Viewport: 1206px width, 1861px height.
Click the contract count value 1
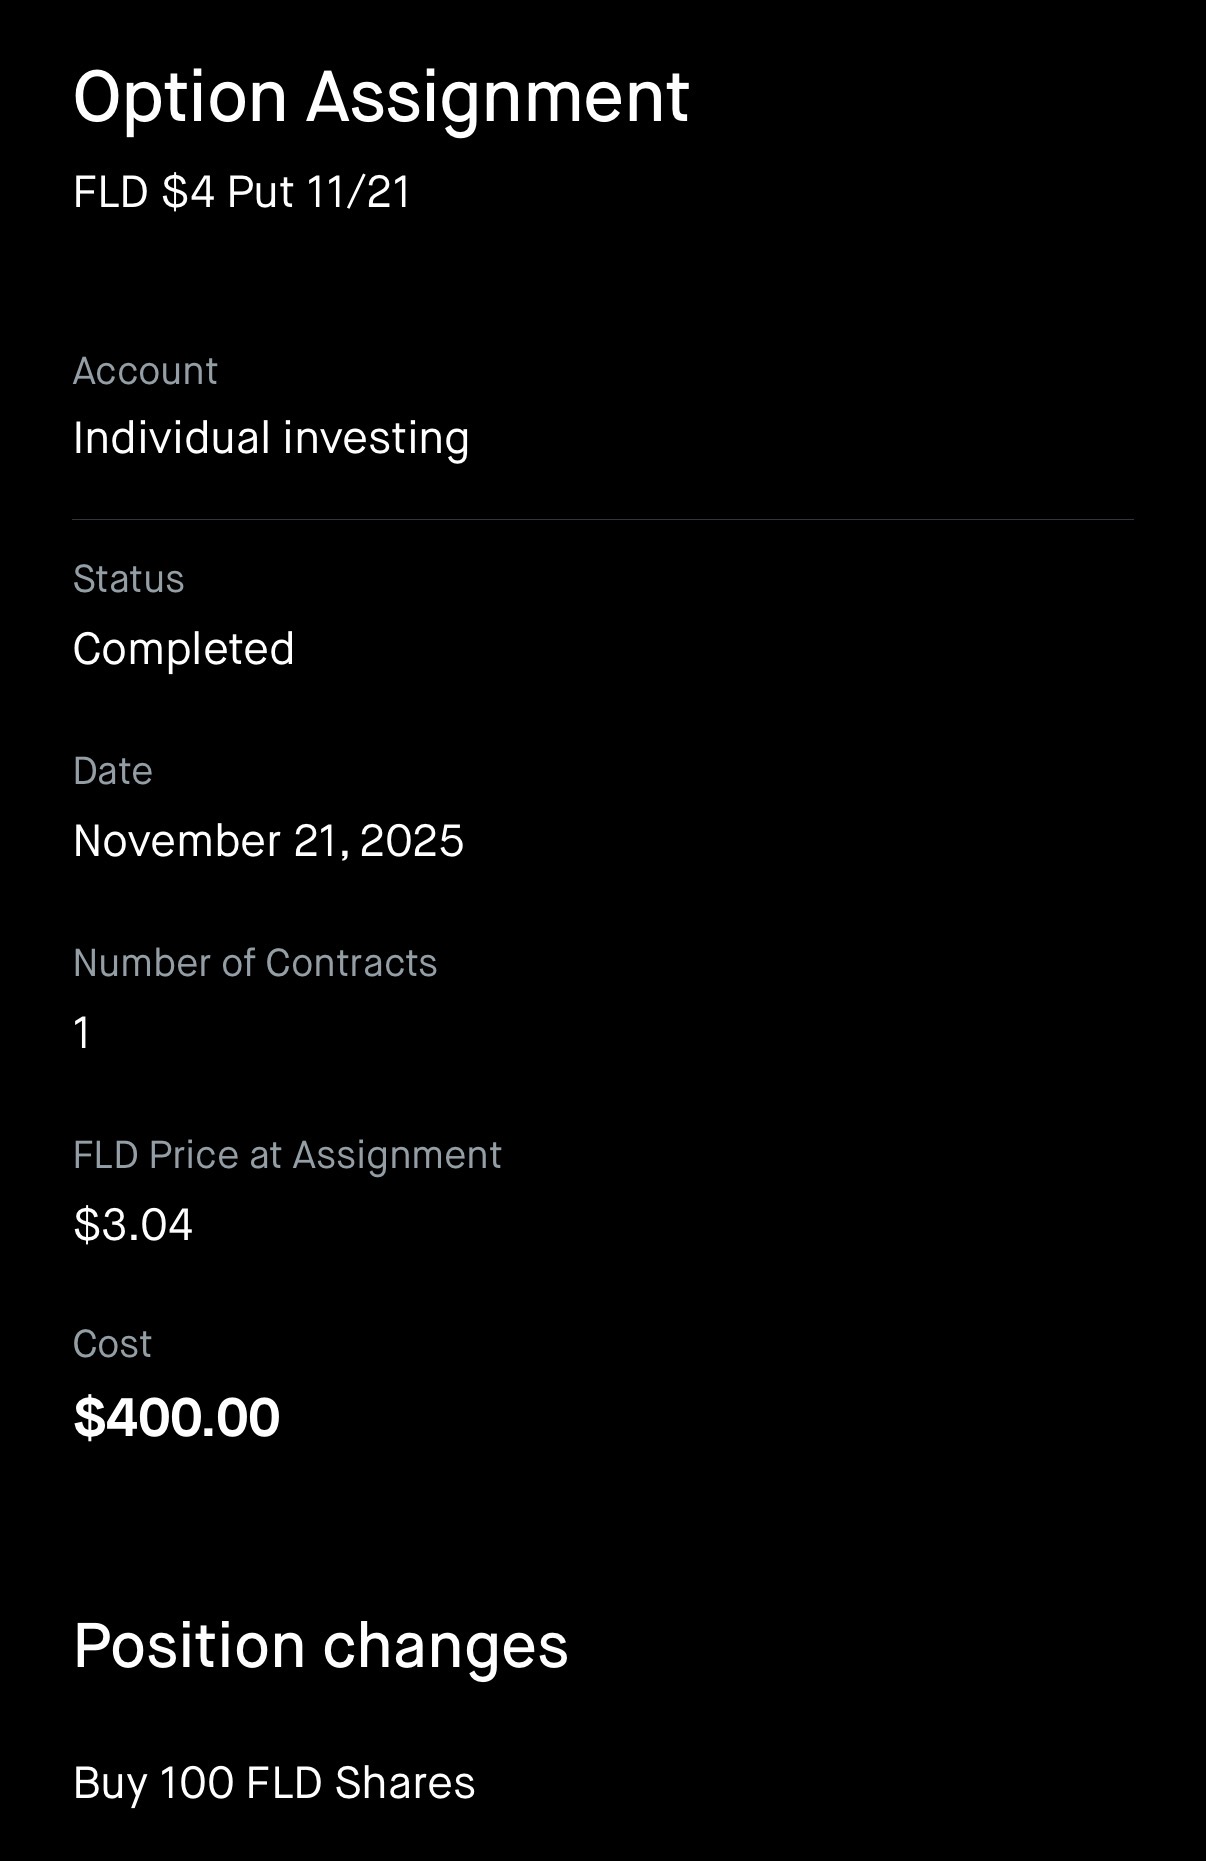pyautogui.click(x=82, y=1033)
